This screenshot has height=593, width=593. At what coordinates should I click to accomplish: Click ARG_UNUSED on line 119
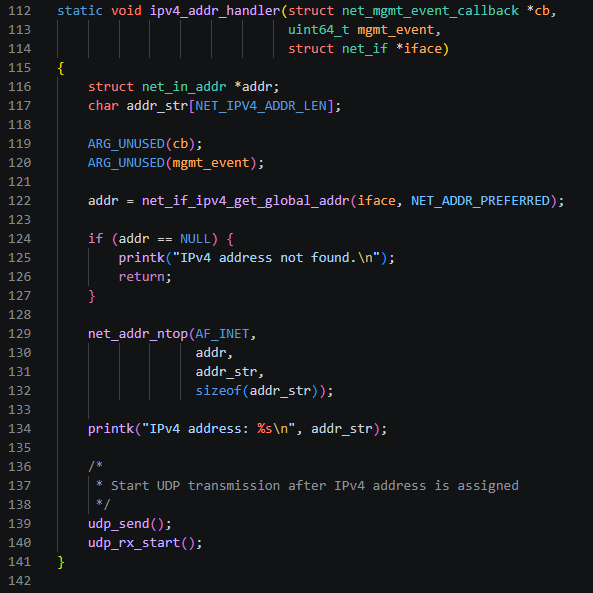point(126,144)
